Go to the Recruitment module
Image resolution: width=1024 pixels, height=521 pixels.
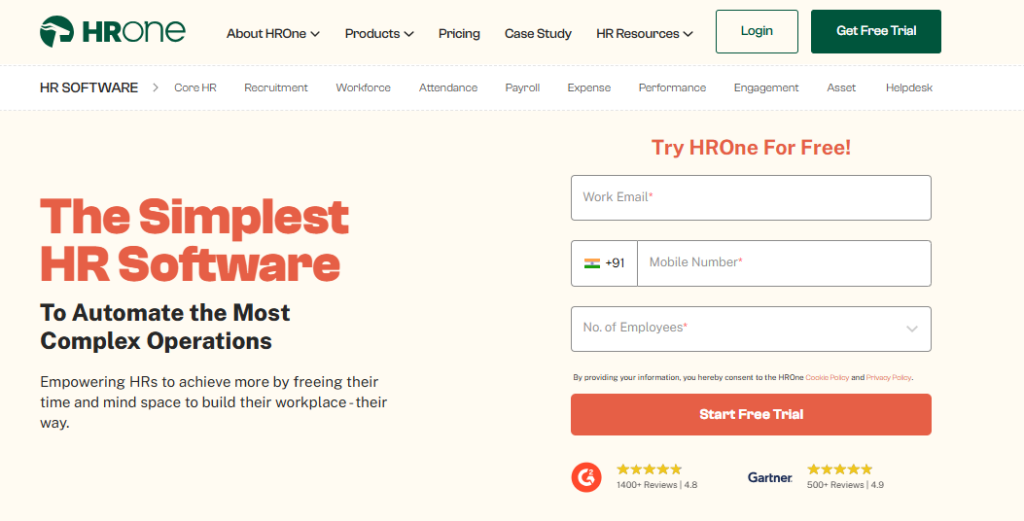276,87
